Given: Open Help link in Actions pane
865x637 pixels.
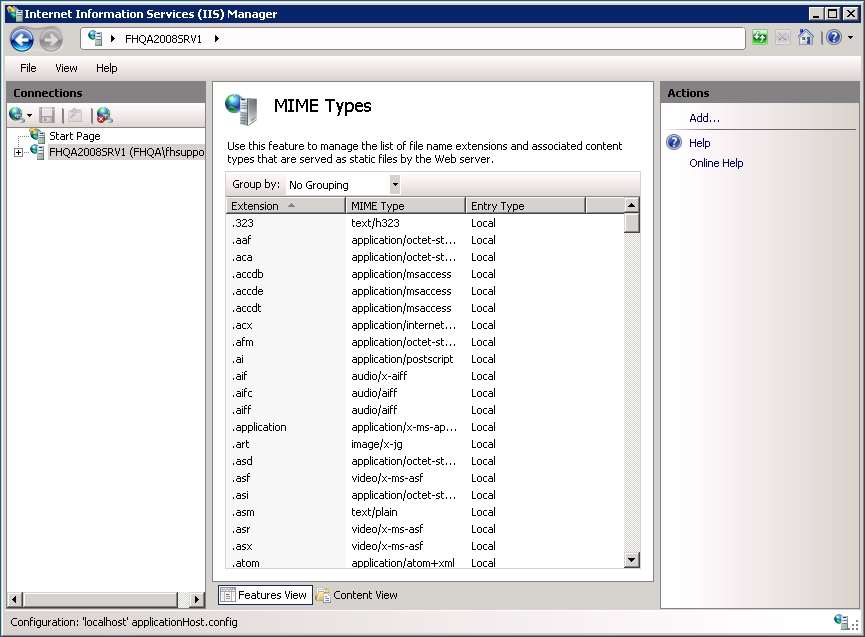Looking at the screenshot, I should coord(700,143).
